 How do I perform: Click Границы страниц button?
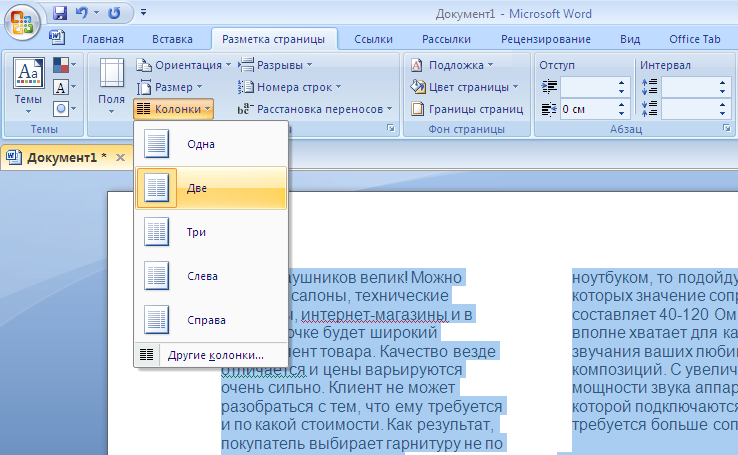[467, 109]
